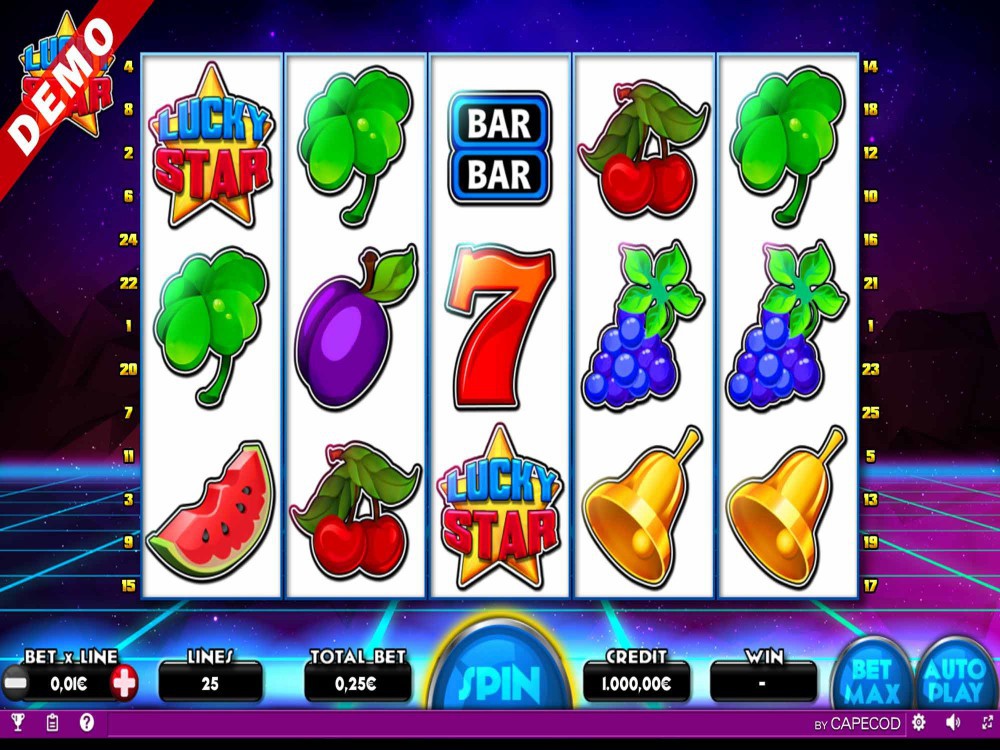Click the watermelon symbol on first reel
This screenshot has height=750, width=1000.
[x=212, y=510]
